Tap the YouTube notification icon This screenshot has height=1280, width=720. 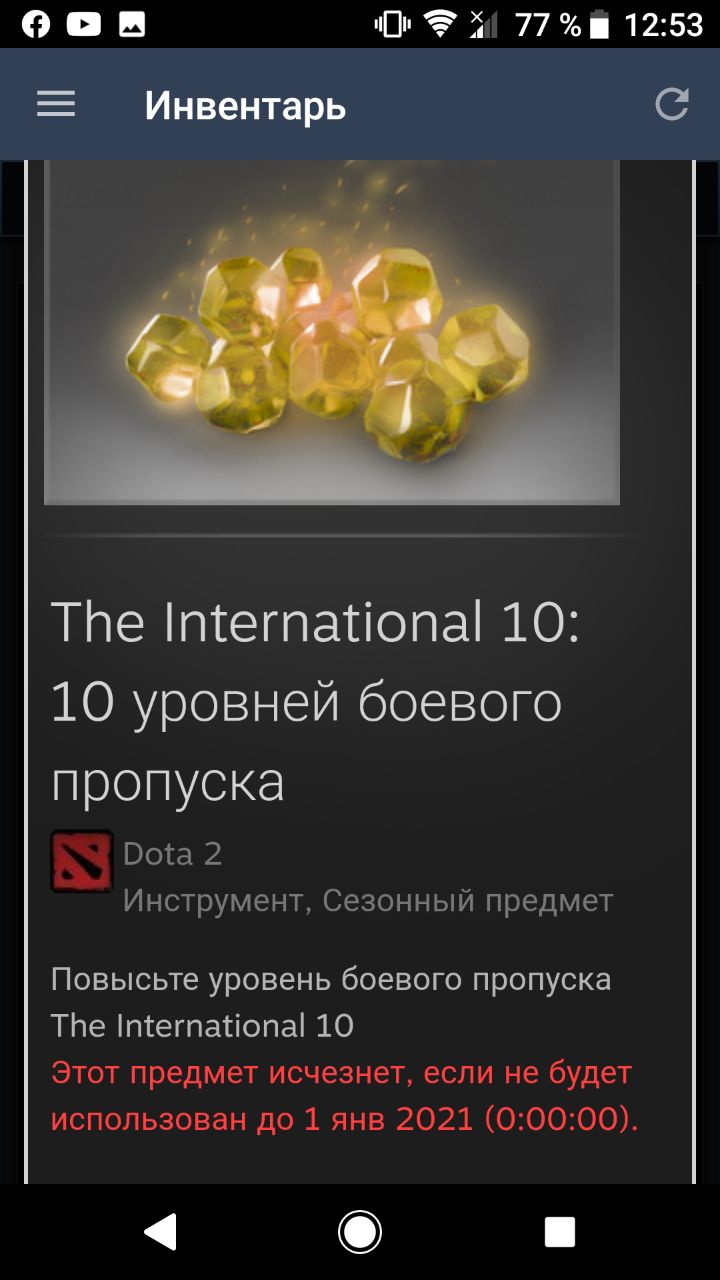[84, 25]
